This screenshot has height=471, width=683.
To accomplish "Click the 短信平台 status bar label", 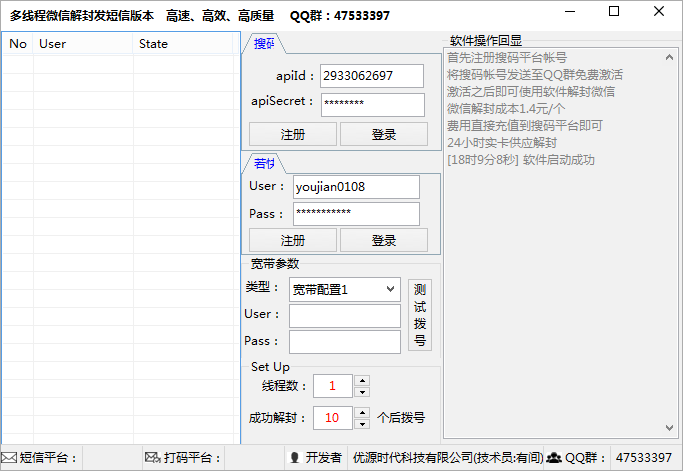I will pyautogui.click(x=48, y=457).
